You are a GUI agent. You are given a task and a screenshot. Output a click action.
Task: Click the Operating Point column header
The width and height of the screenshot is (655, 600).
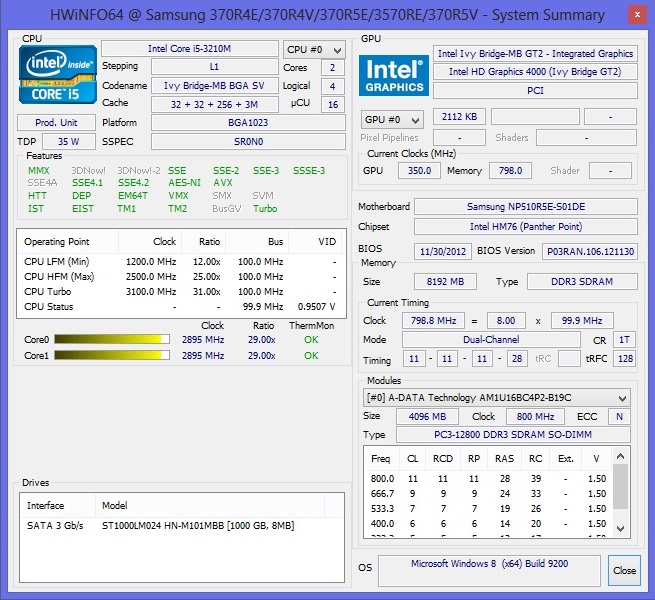click(x=68, y=242)
